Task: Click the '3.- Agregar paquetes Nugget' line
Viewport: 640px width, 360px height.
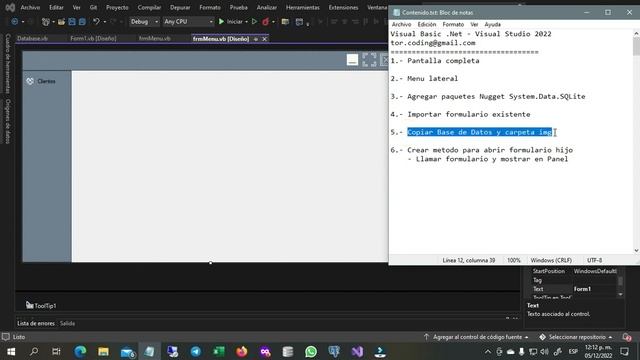Action: (488, 96)
